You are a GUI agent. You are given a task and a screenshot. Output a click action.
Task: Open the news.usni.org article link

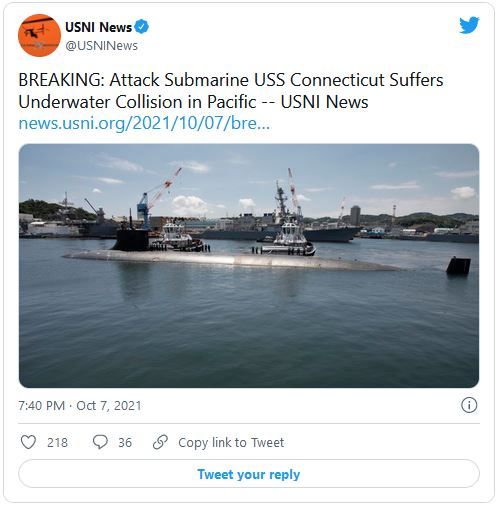click(x=144, y=123)
